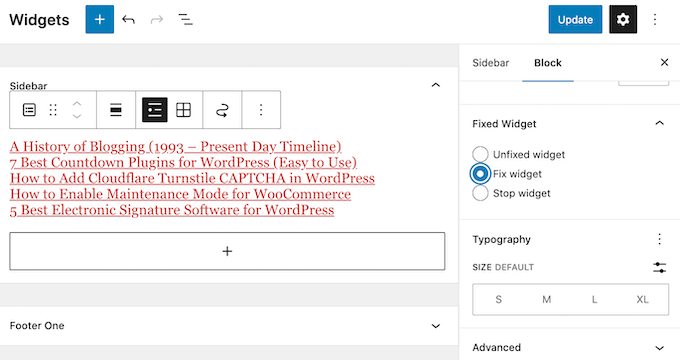The height and width of the screenshot is (360, 680).
Task: Switch posts to grid view
Action: [183, 110]
